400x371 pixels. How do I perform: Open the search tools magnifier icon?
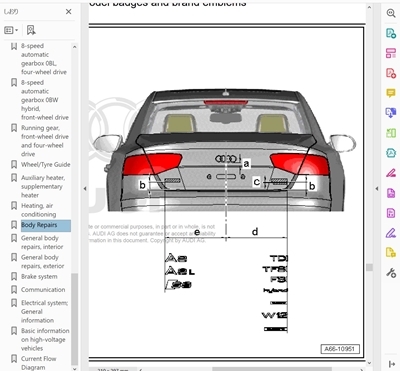tap(391, 13)
